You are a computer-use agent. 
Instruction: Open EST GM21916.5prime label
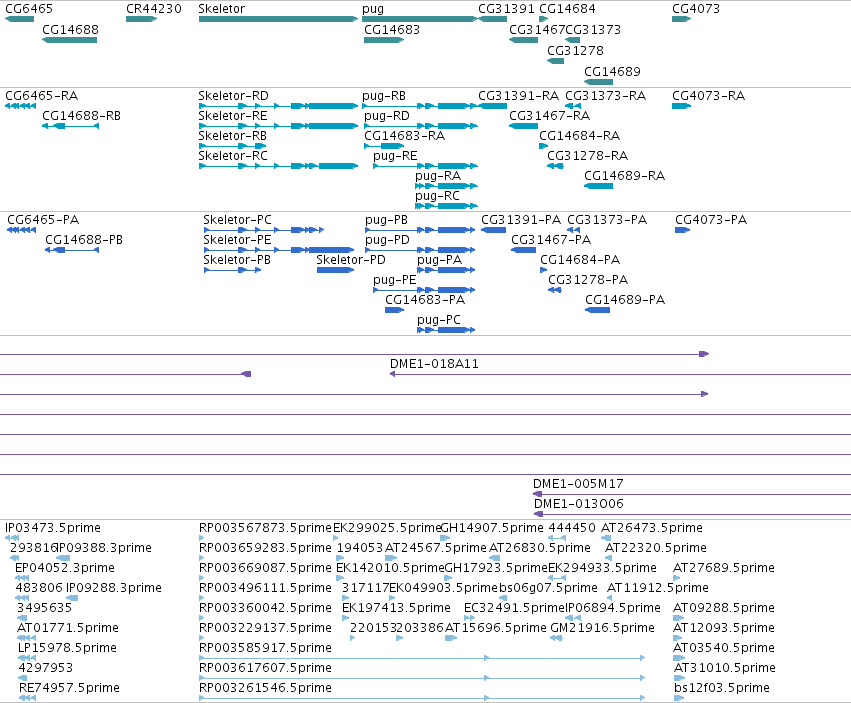point(602,628)
